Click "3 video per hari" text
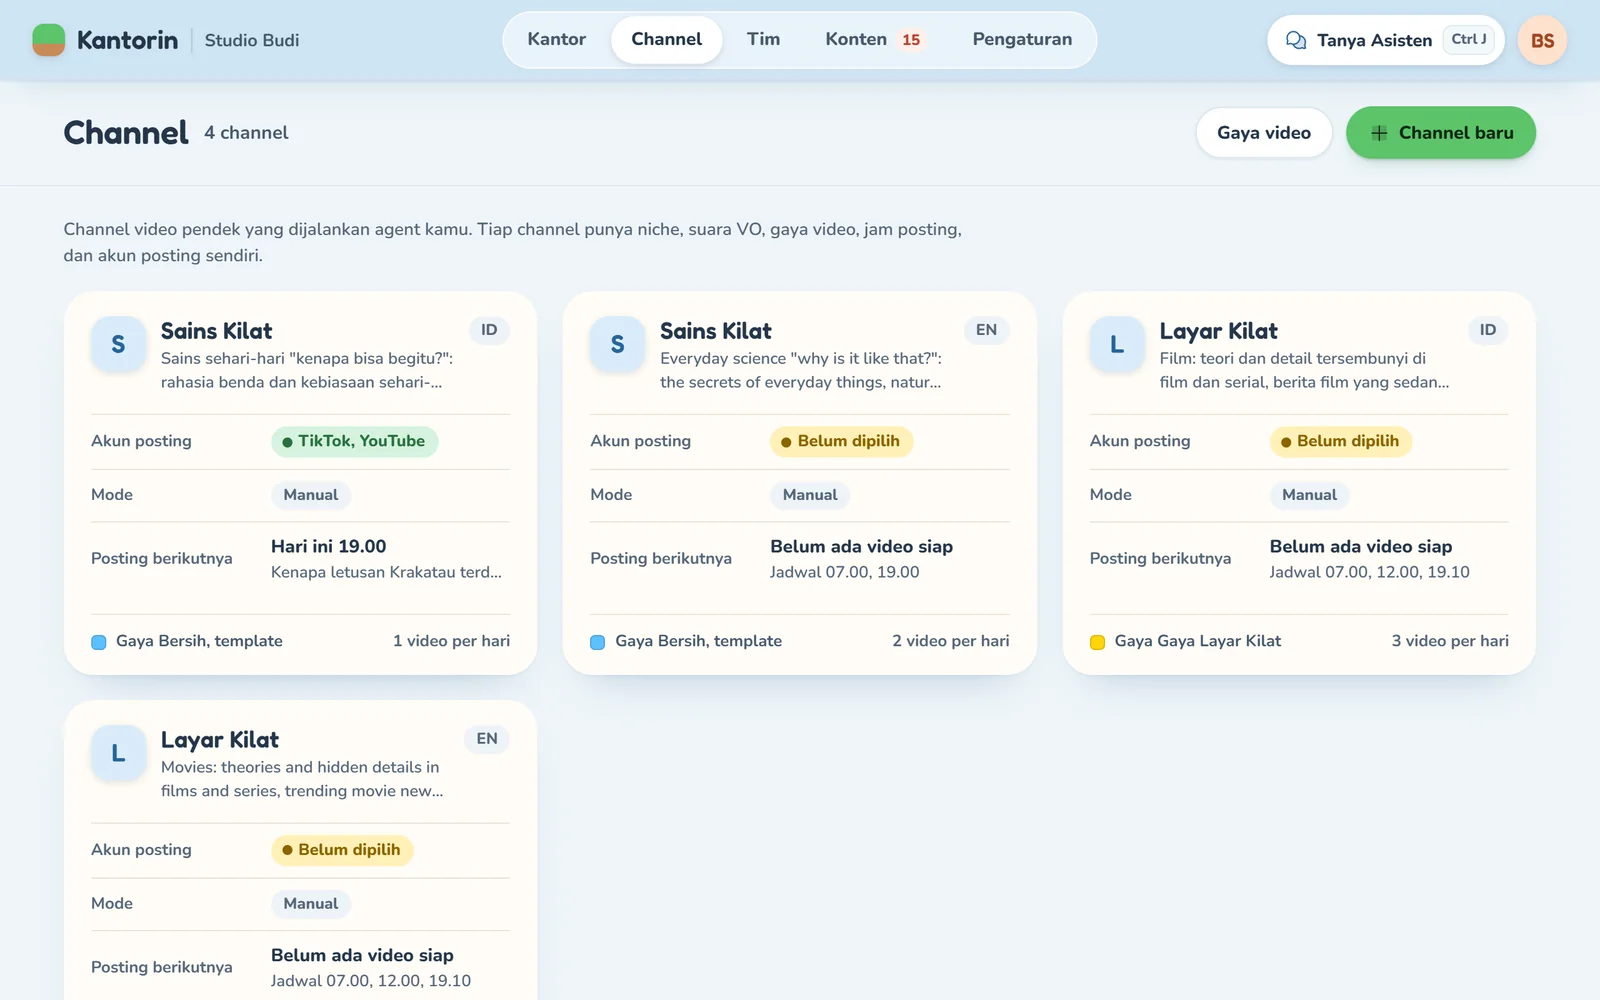This screenshot has width=1600, height=1000. pos(1450,641)
